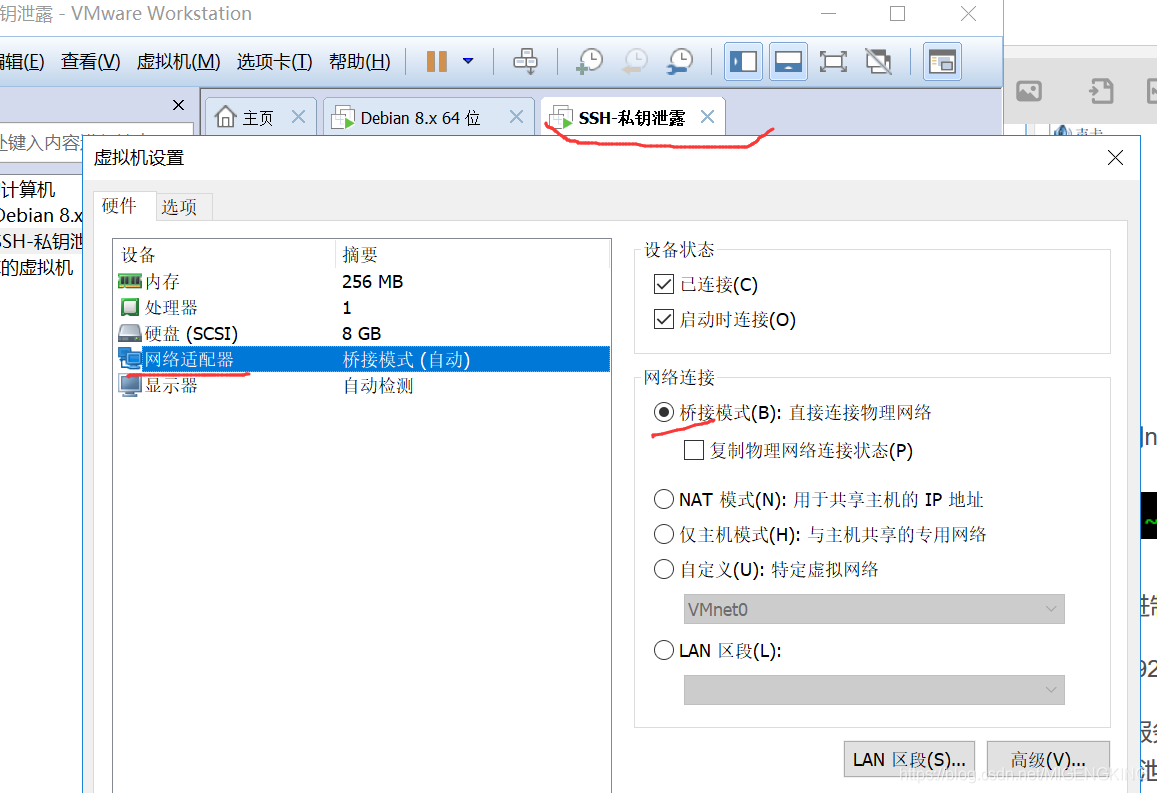The image size is (1157, 793).
Task: Switch to the 主页 tab
Action: coord(258,118)
